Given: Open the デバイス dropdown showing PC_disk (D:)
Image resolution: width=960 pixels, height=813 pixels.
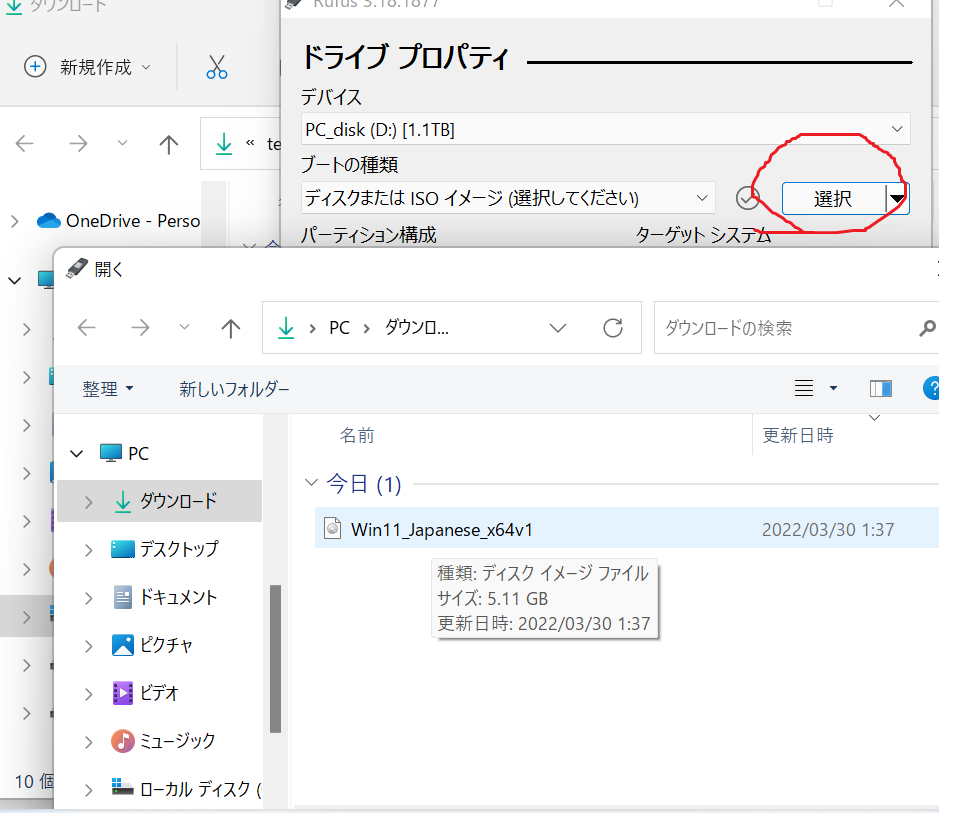Looking at the screenshot, I should (x=605, y=129).
